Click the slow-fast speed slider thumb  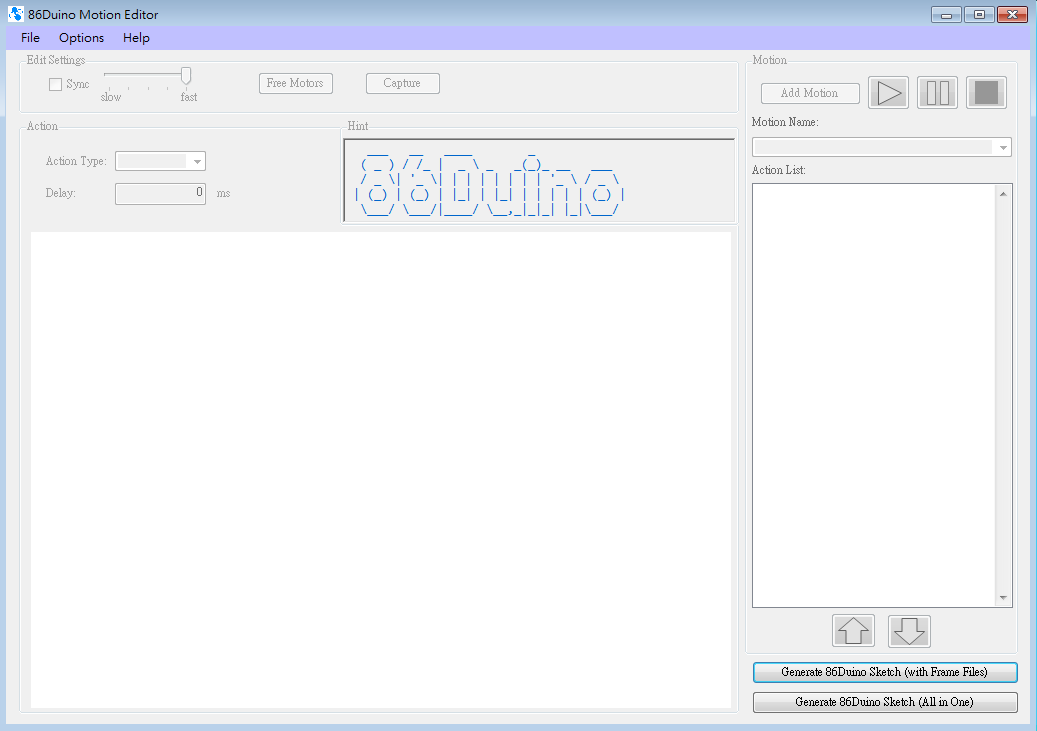click(x=186, y=76)
